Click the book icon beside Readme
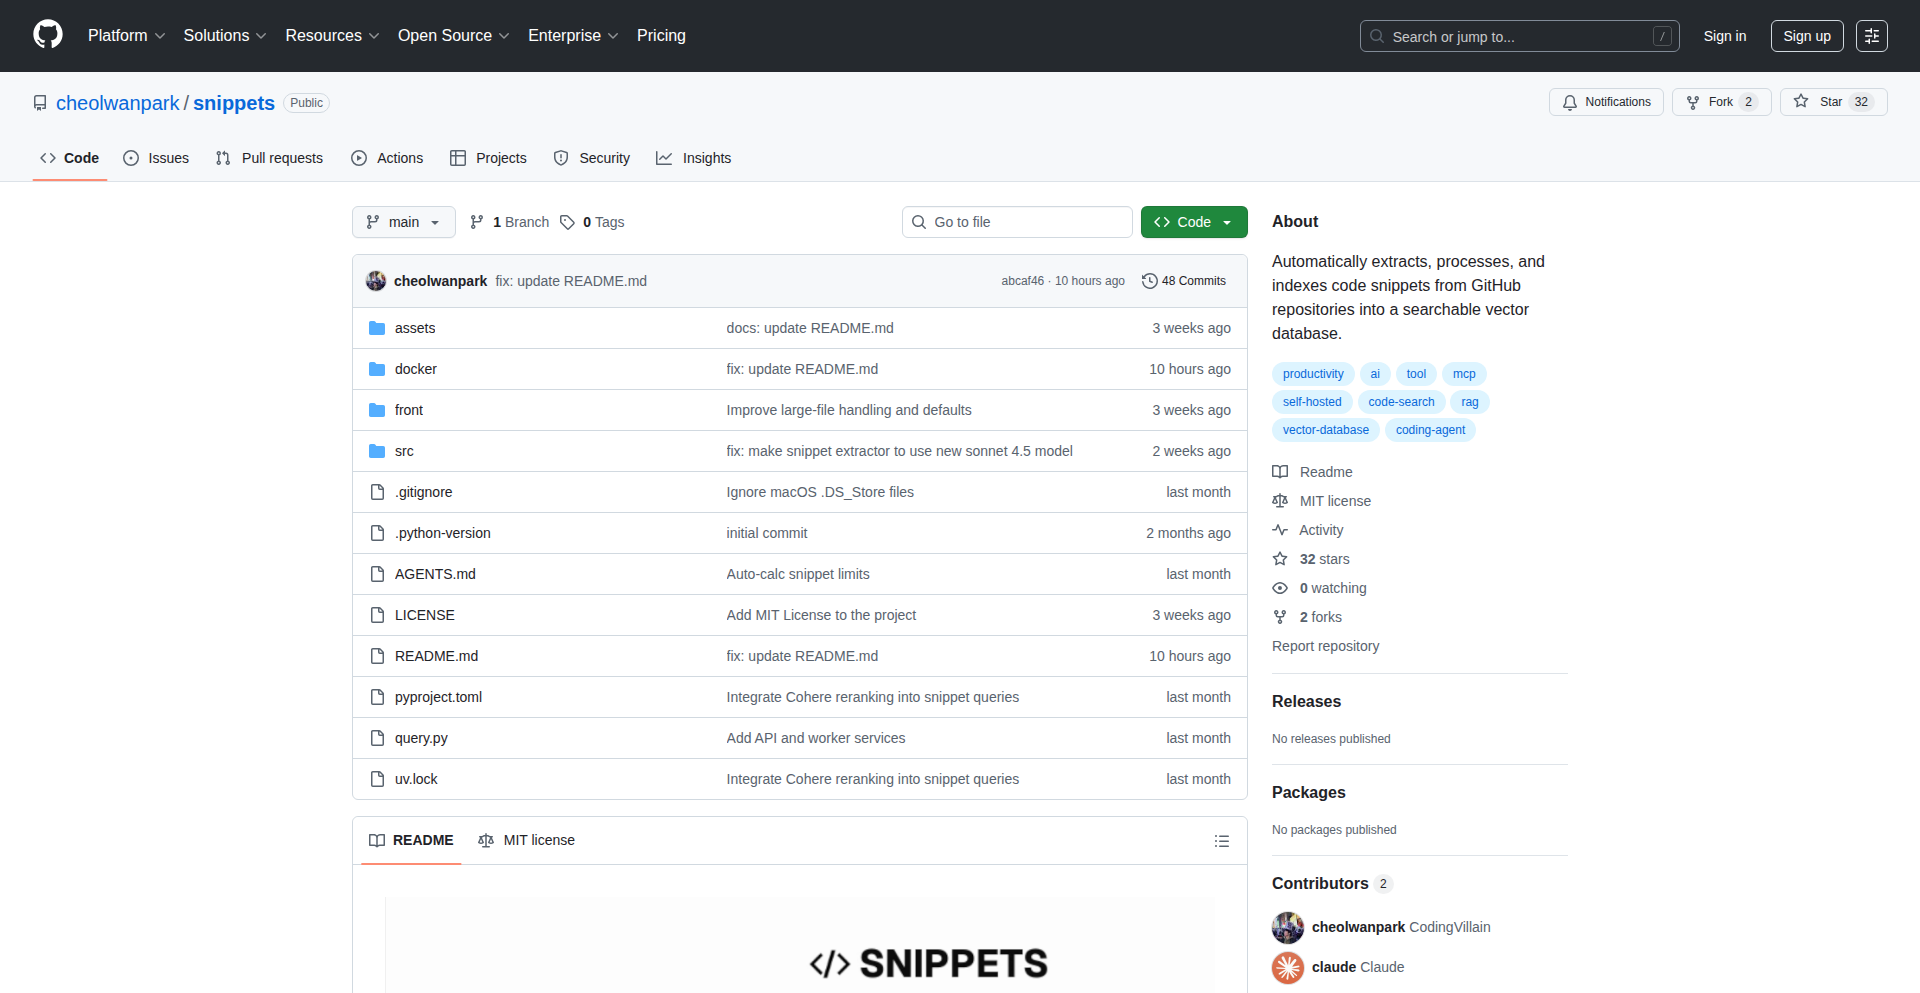1920x993 pixels. click(x=1280, y=472)
